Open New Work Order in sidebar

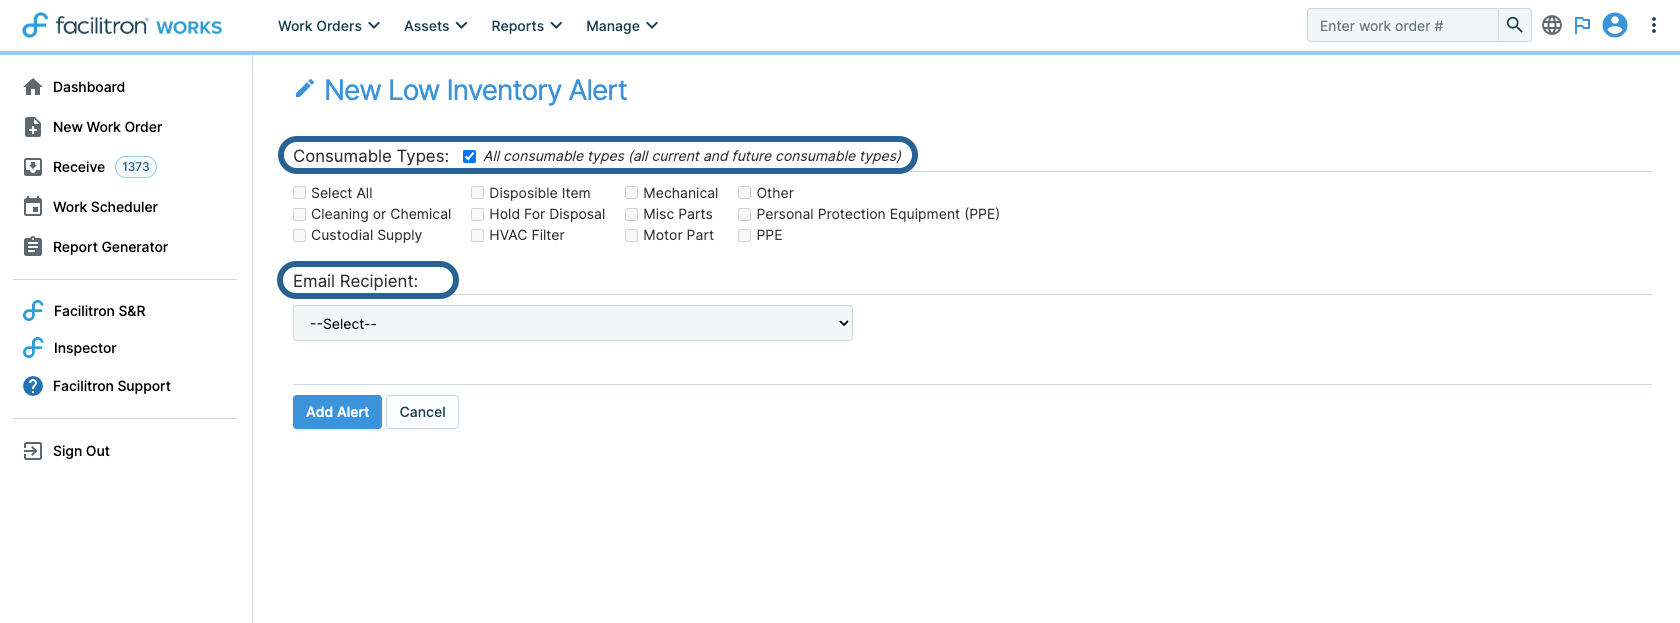click(107, 127)
